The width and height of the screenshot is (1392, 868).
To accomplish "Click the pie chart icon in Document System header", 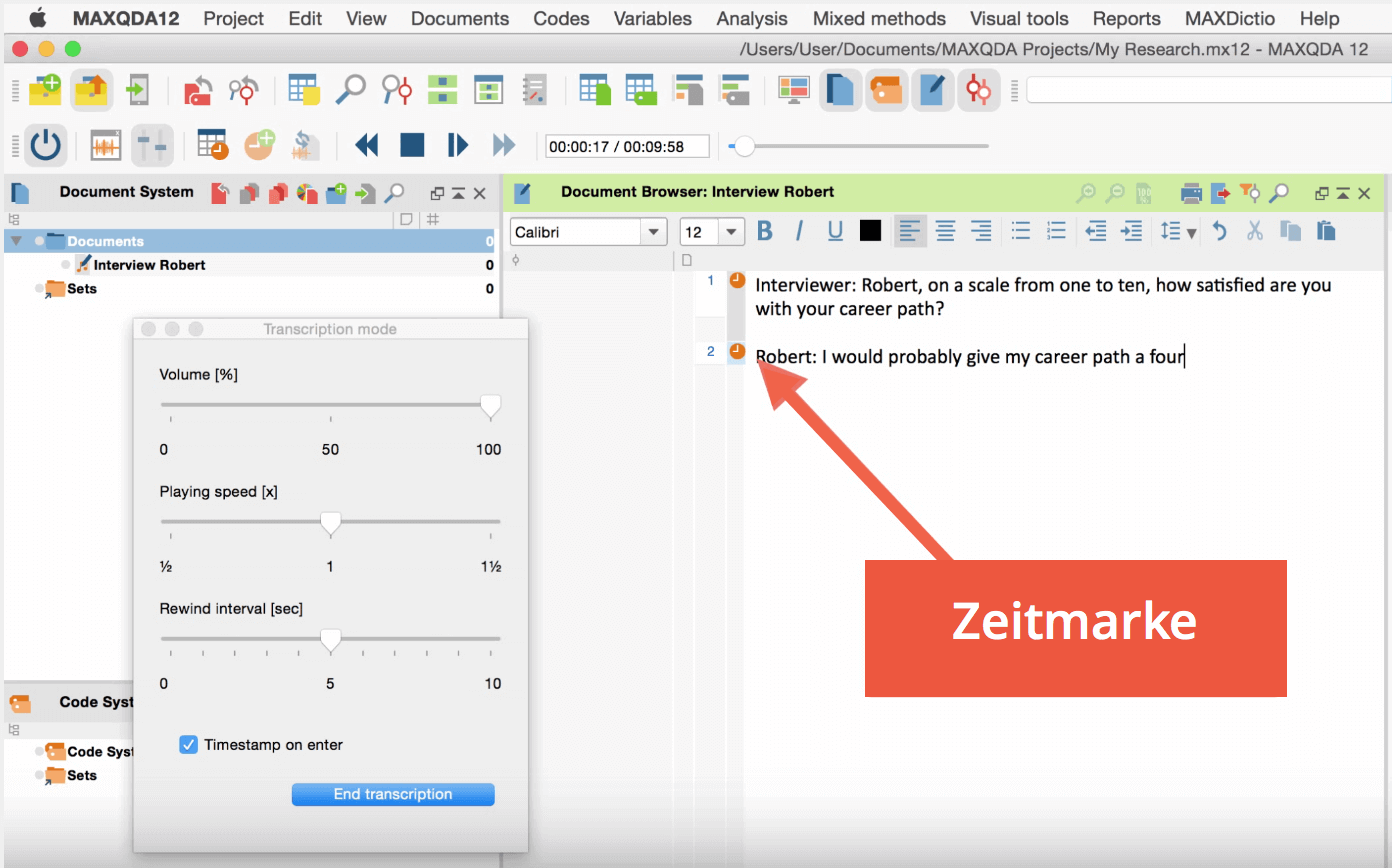I will point(308,193).
